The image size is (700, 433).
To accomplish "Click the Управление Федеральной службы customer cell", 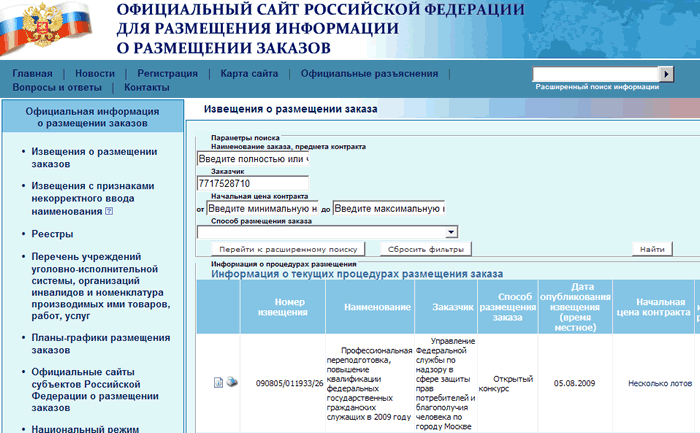I will pyautogui.click(x=446, y=383).
